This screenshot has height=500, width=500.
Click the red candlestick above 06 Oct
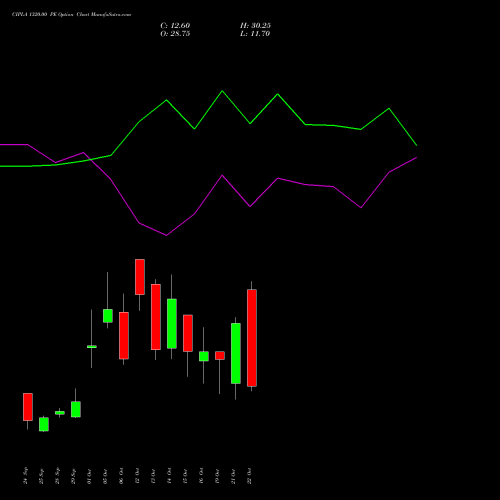(x=124, y=335)
